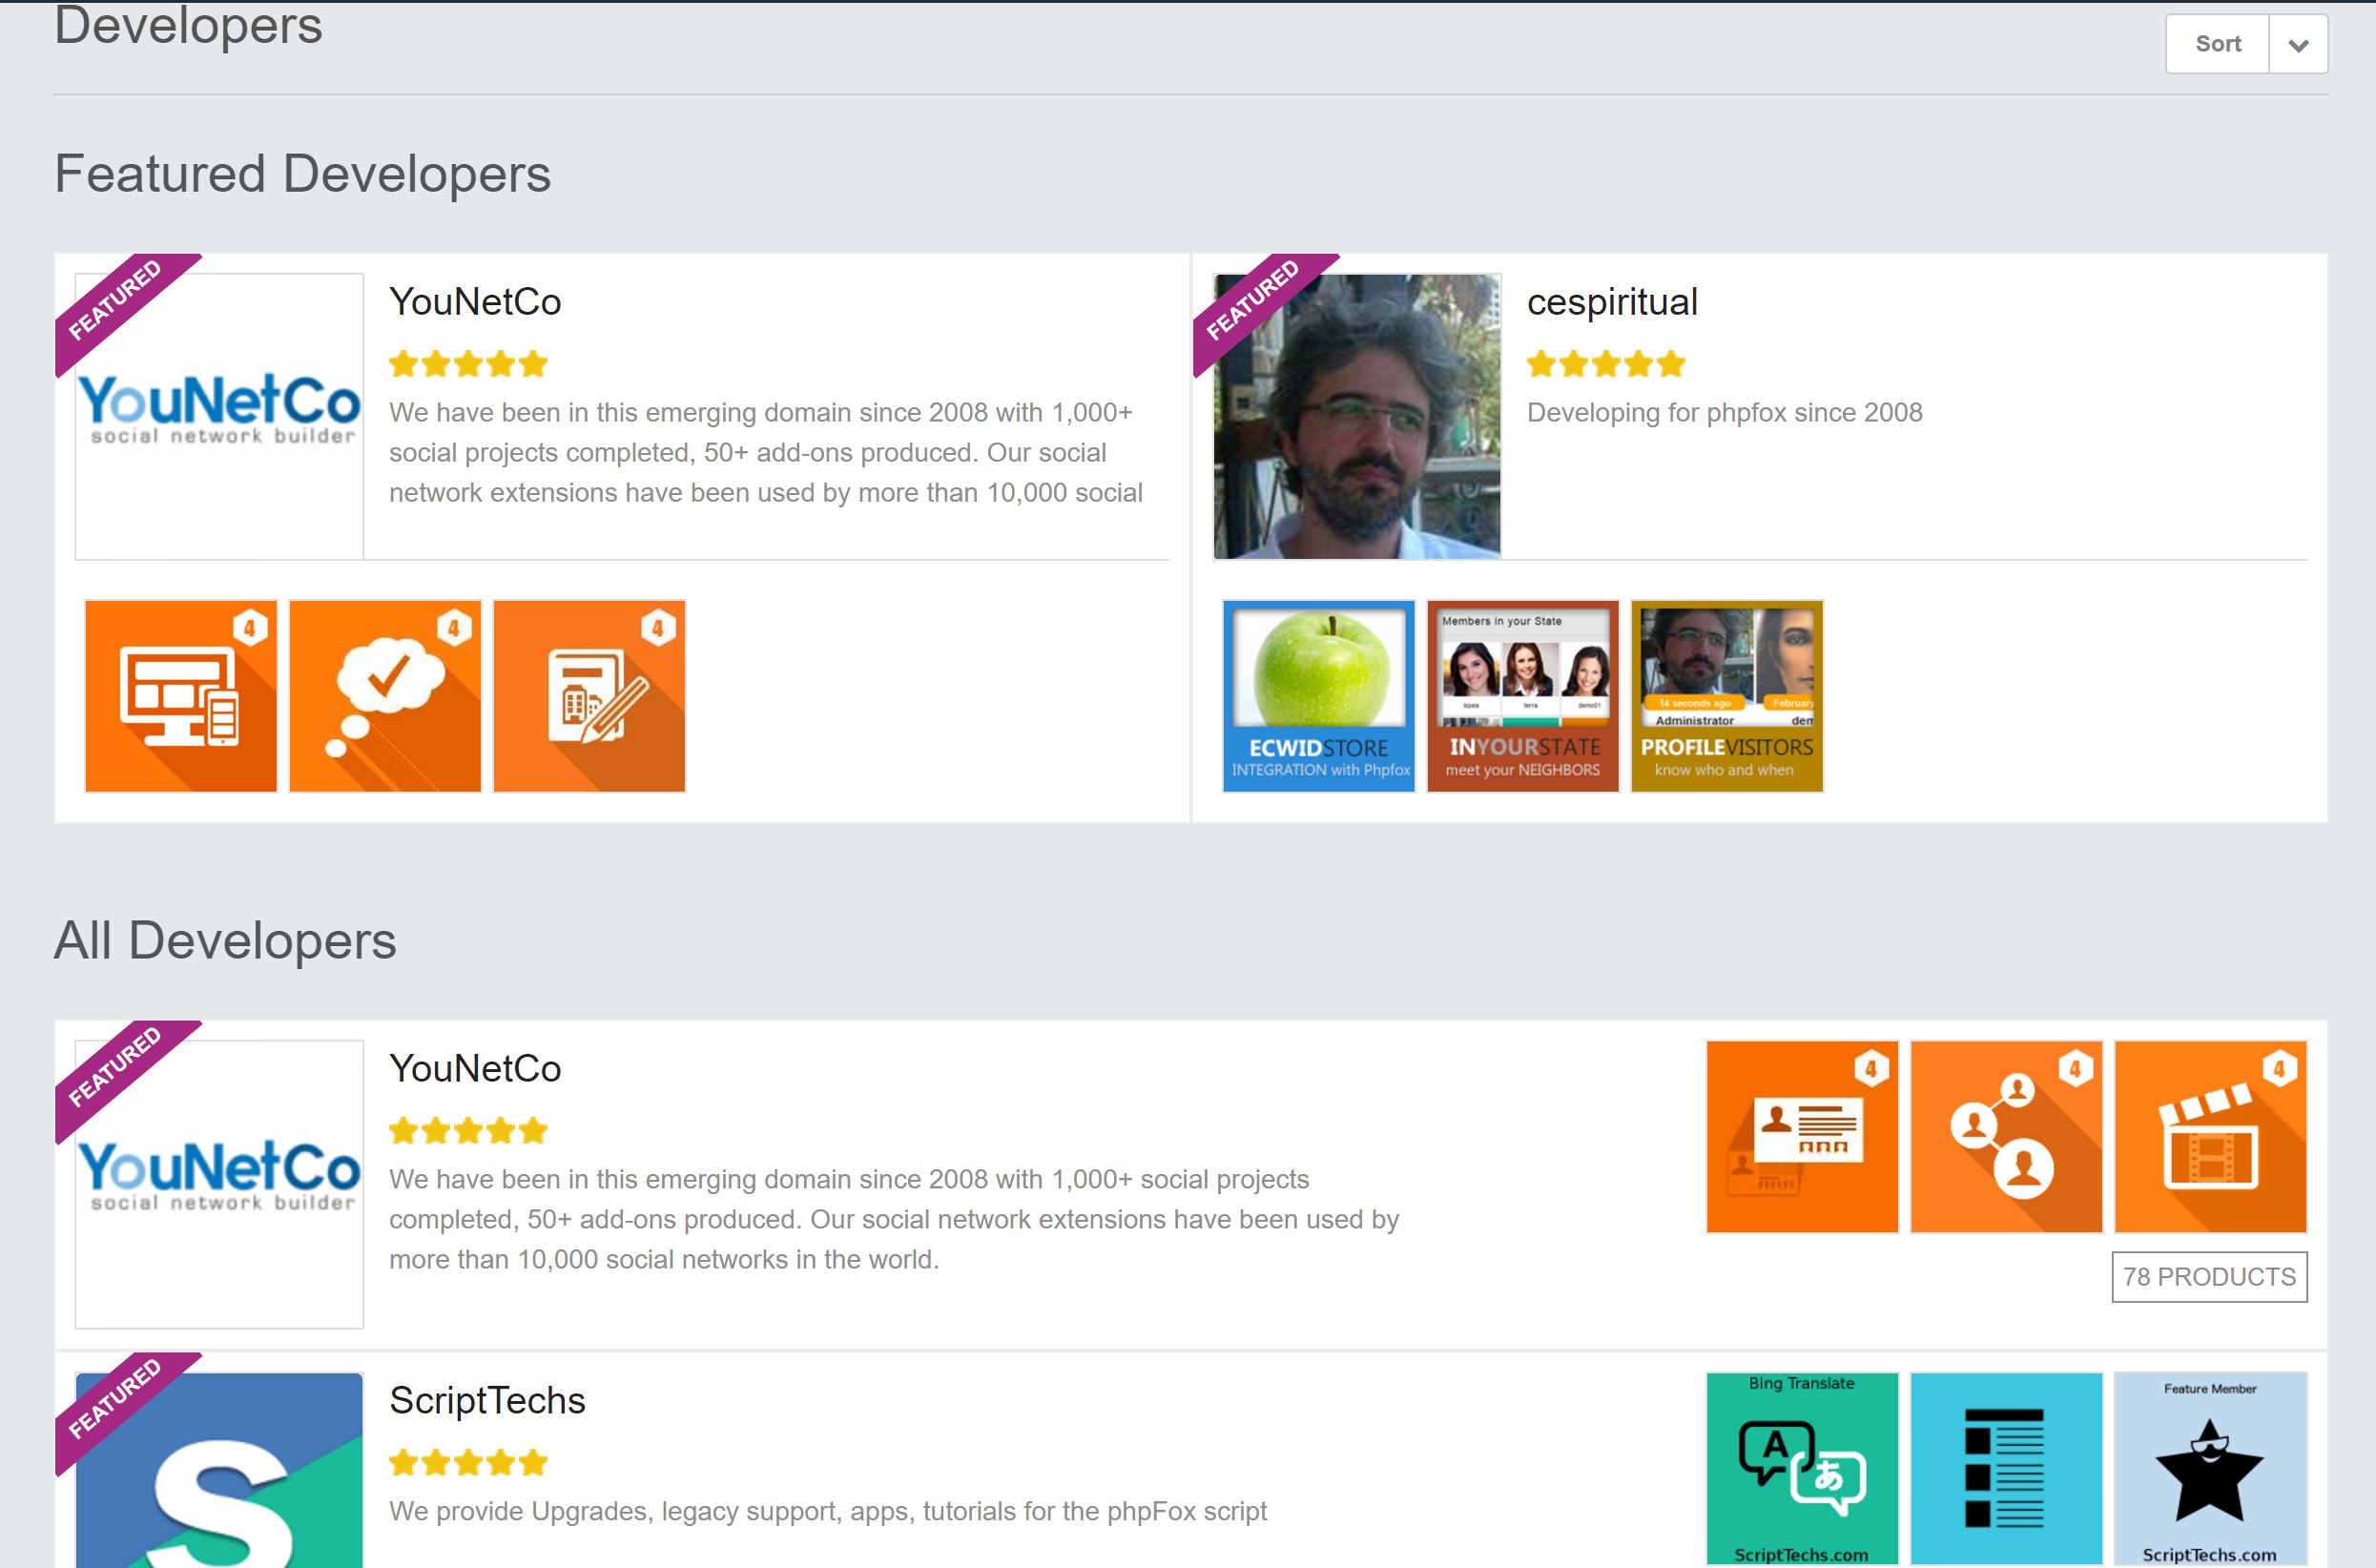Open the YouNetCo developer profile link
The image size is (2376, 1568).
(475, 302)
